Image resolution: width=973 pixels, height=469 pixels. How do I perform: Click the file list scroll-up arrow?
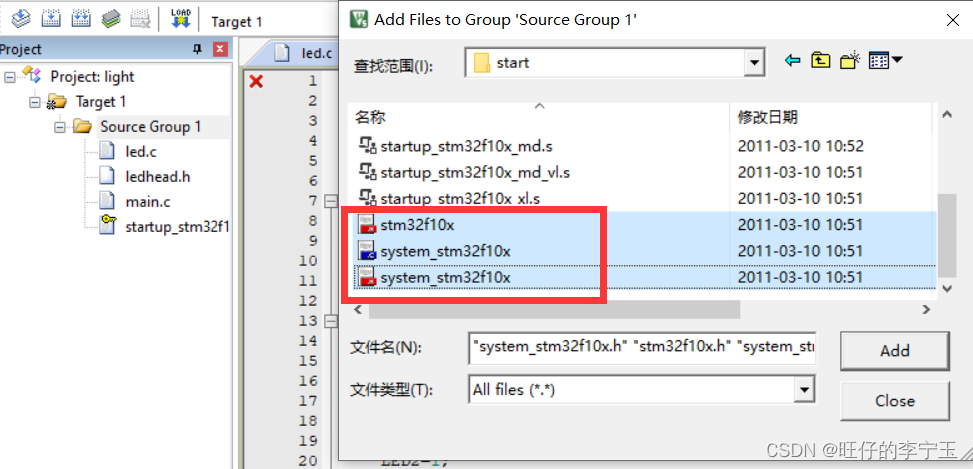coord(946,114)
